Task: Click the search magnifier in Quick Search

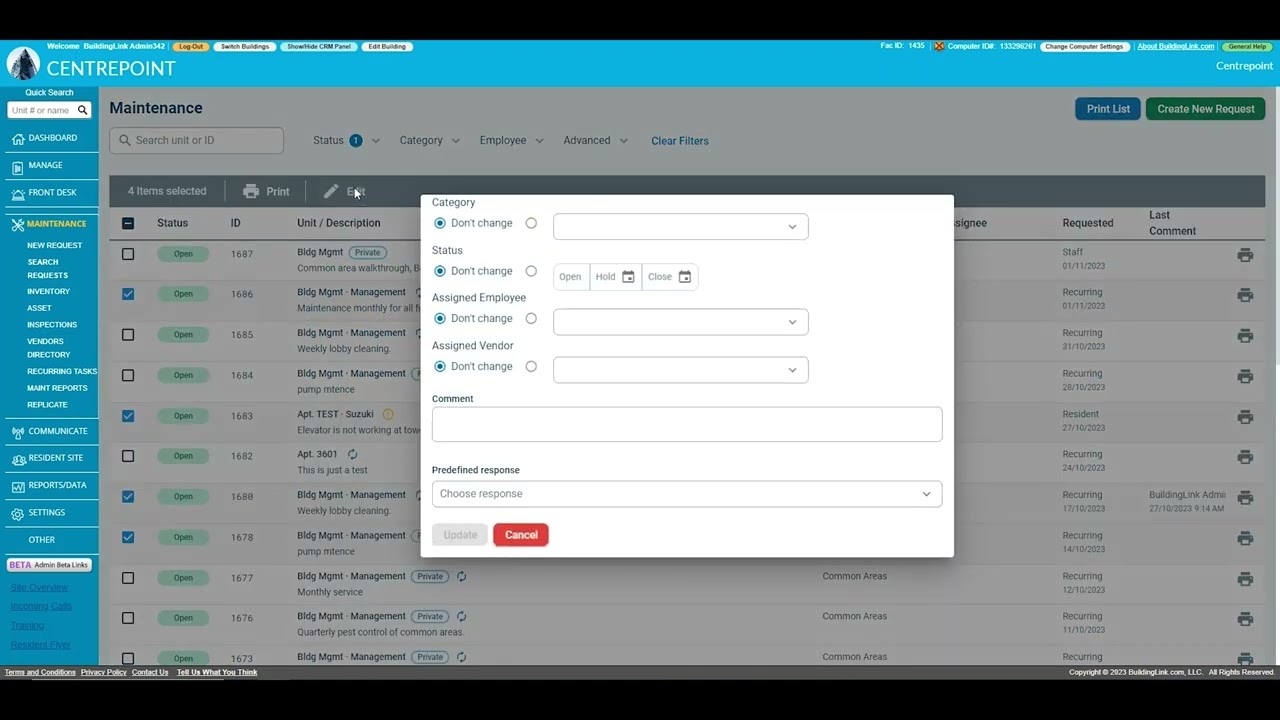Action: (x=83, y=110)
